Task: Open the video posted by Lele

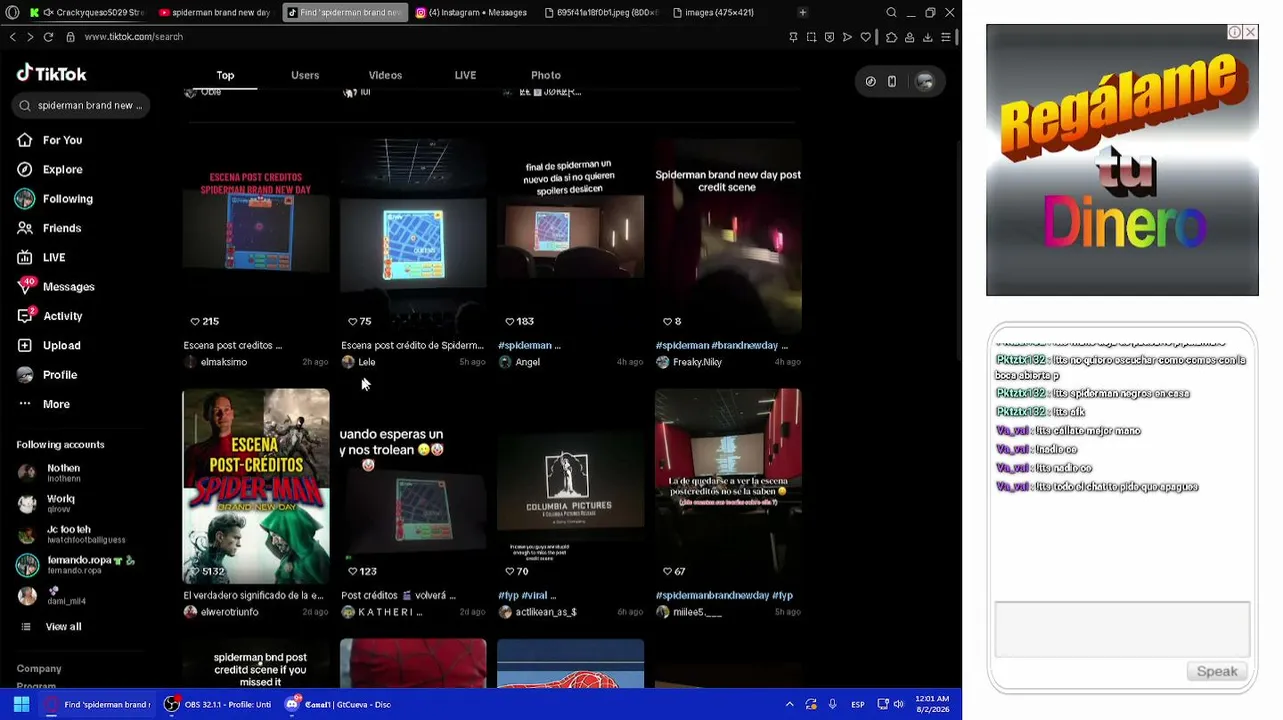Action: point(413,236)
